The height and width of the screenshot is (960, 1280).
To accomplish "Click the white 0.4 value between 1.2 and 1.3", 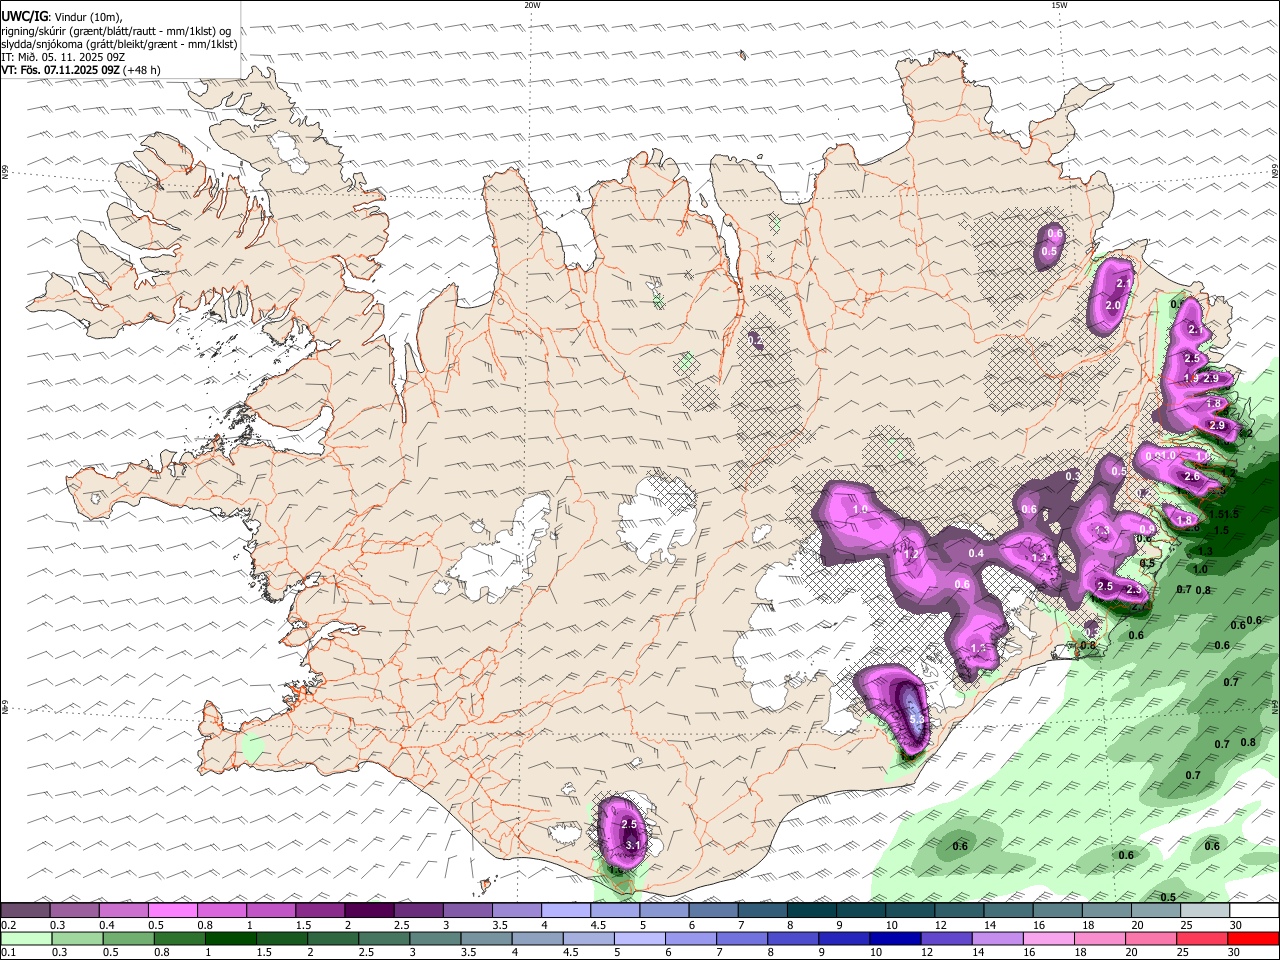I will tap(976, 554).
